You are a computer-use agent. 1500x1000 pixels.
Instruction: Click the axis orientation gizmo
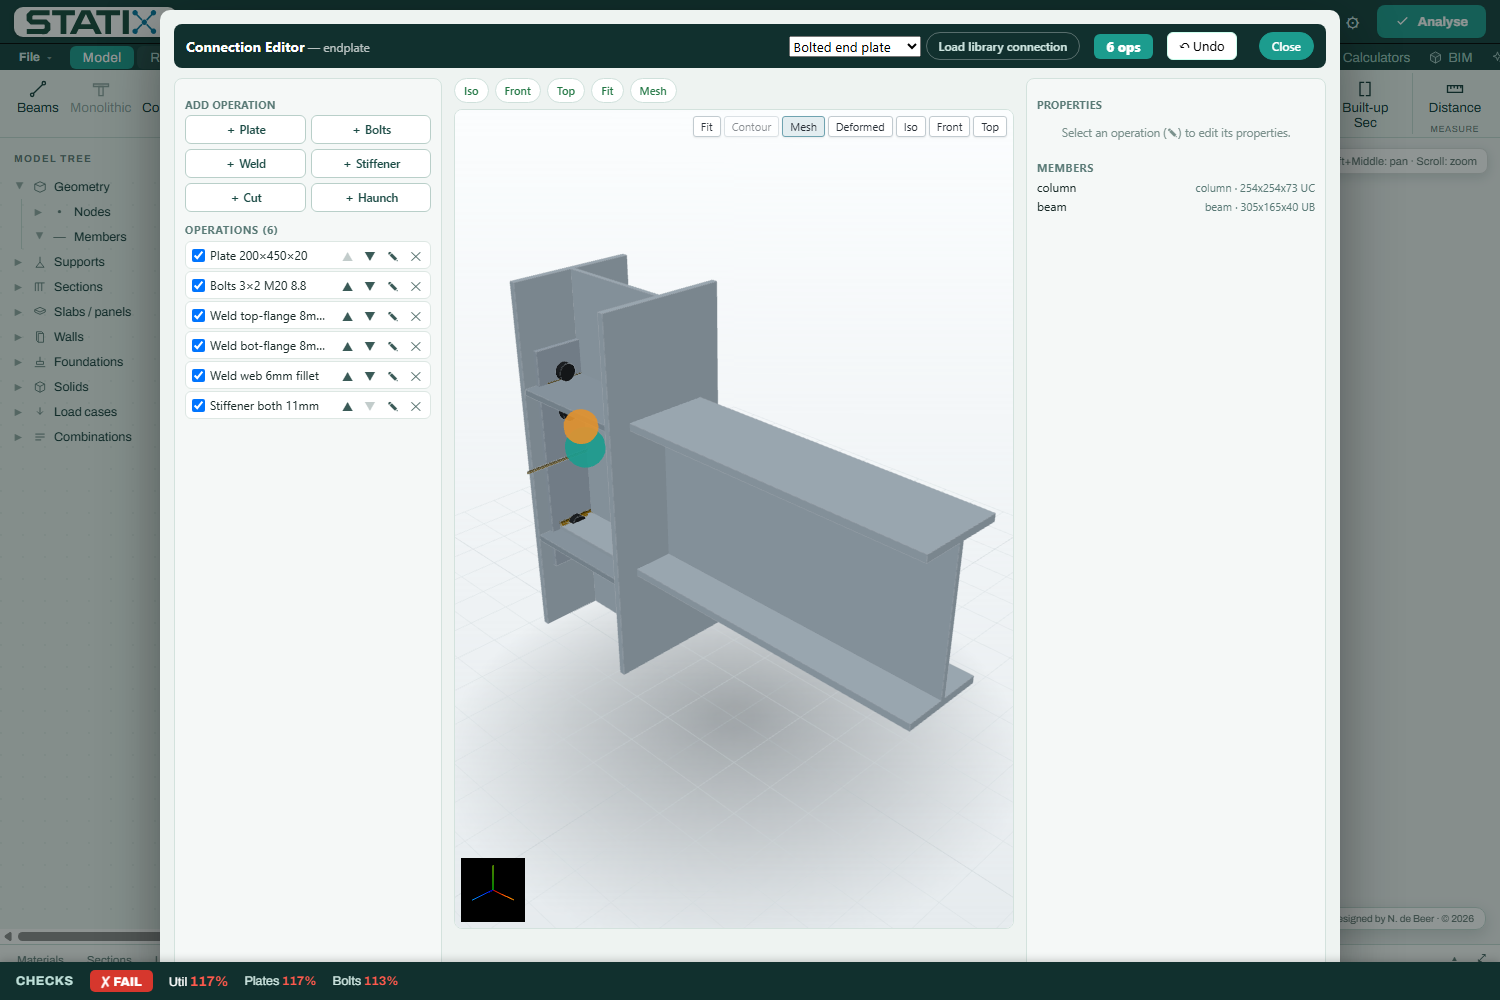pos(493,890)
